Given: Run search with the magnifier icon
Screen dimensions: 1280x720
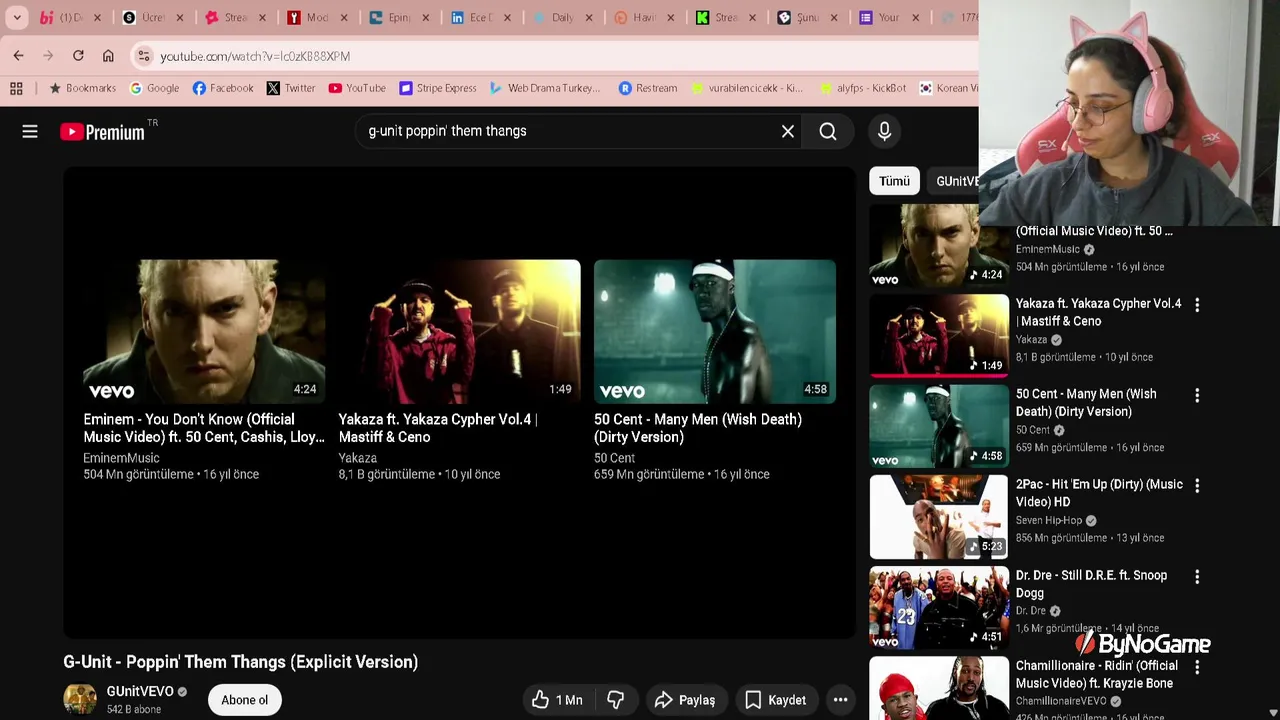Looking at the screenshot, I should point(828,131).
